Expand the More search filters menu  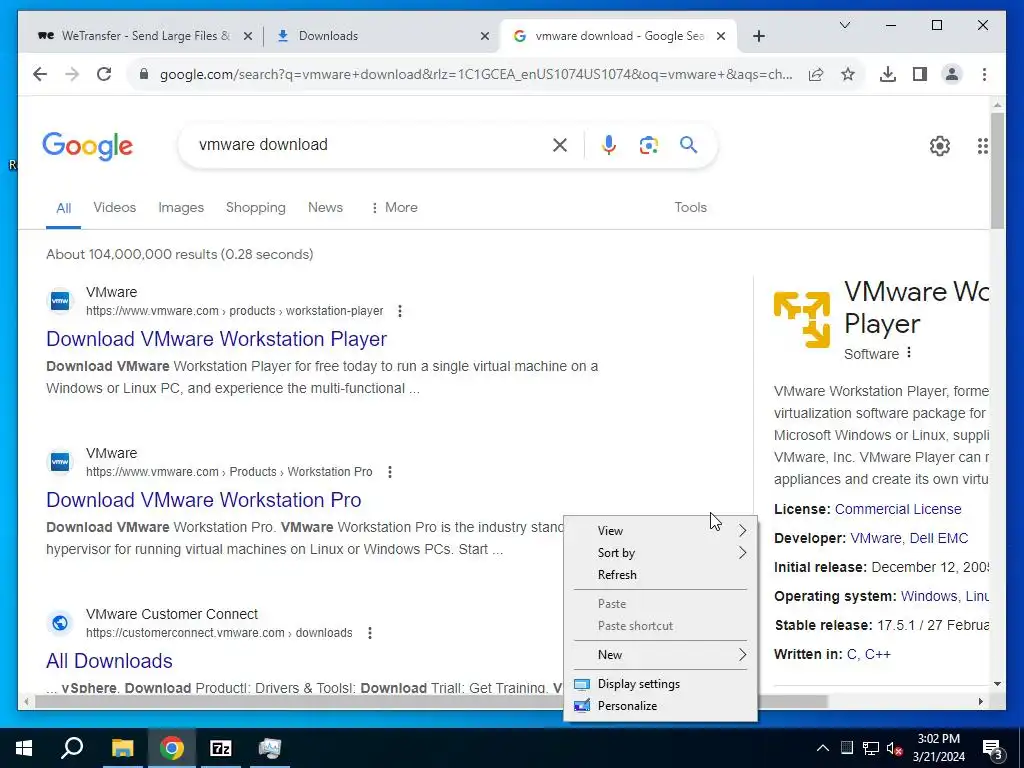pyautogui.click(x=394, y=207)
